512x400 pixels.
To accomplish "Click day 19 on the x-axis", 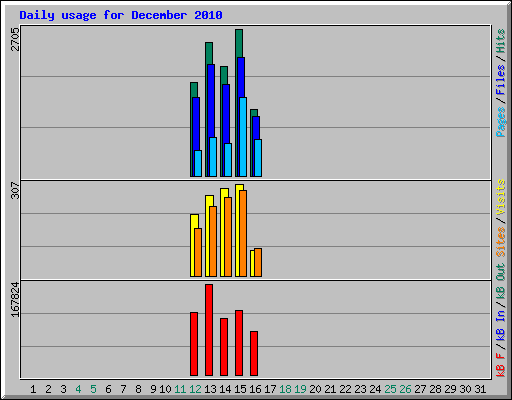I will point(300,389).
